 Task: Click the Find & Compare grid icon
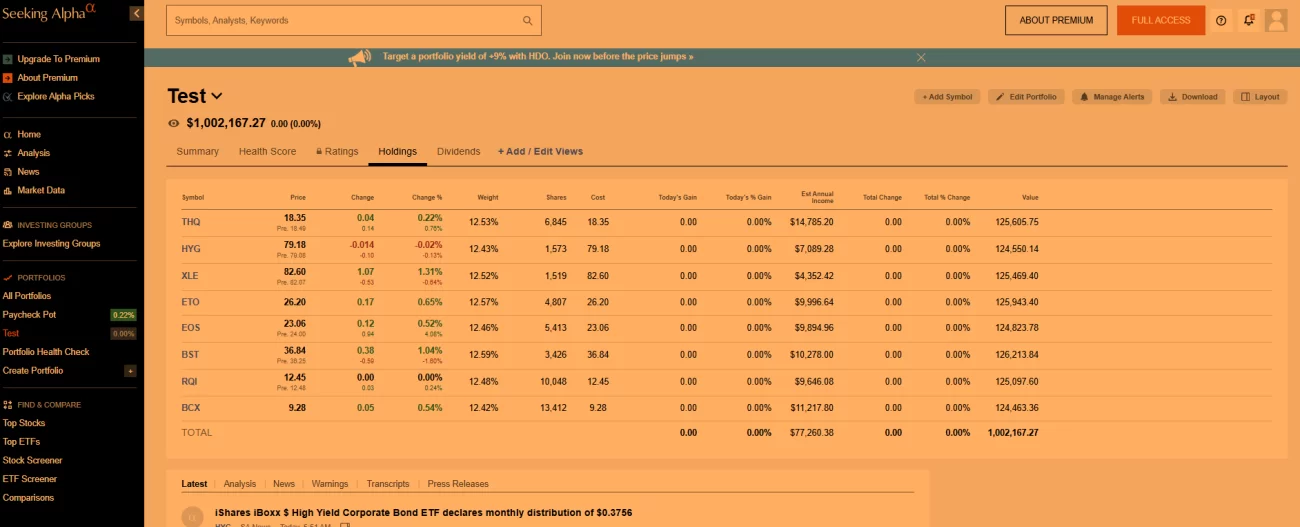[8, 405]
